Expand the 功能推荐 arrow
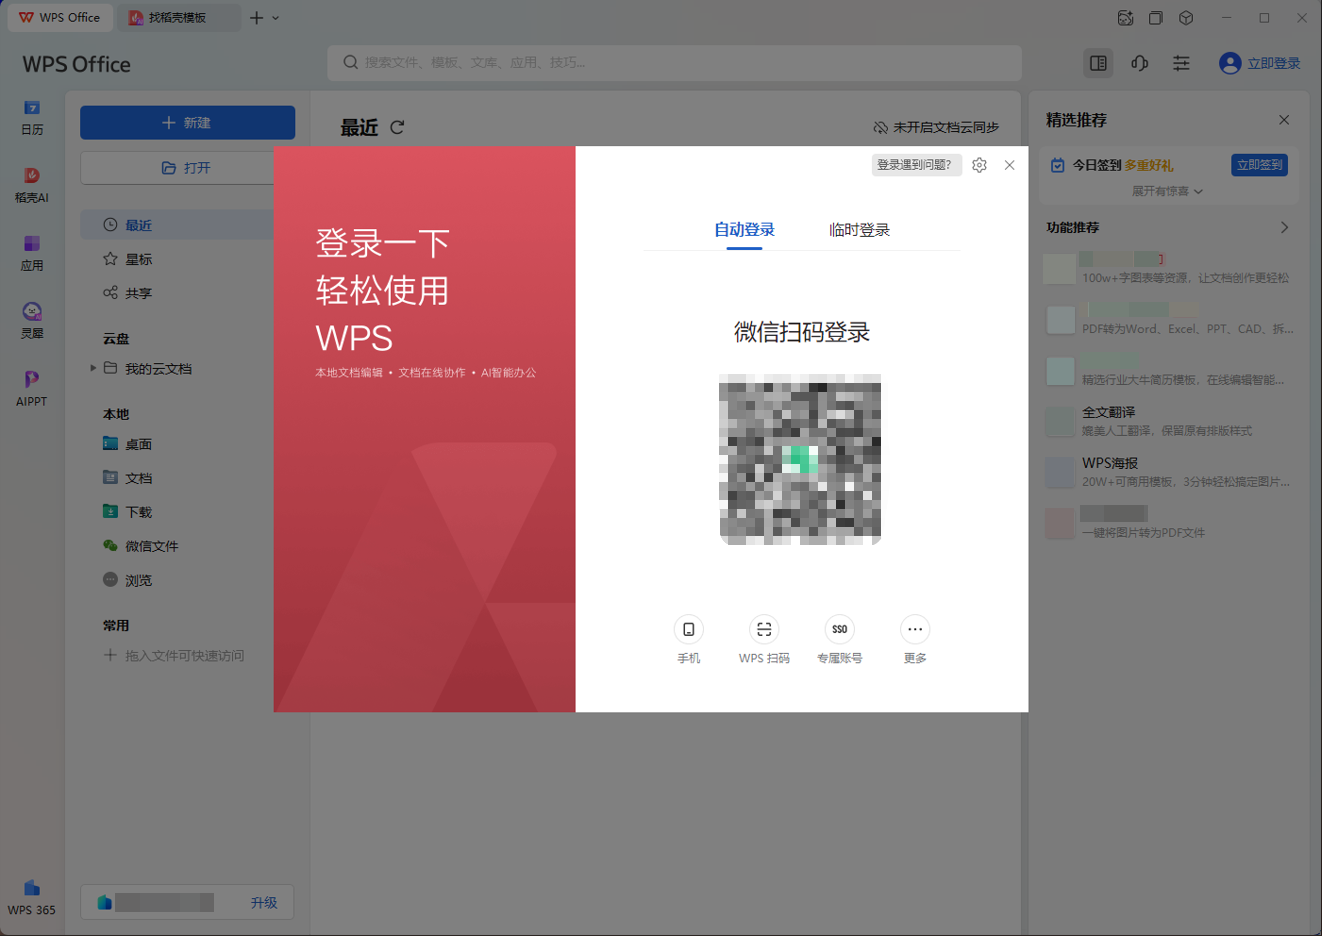This screenshot has height=936, width=1322. [1284, 228]
